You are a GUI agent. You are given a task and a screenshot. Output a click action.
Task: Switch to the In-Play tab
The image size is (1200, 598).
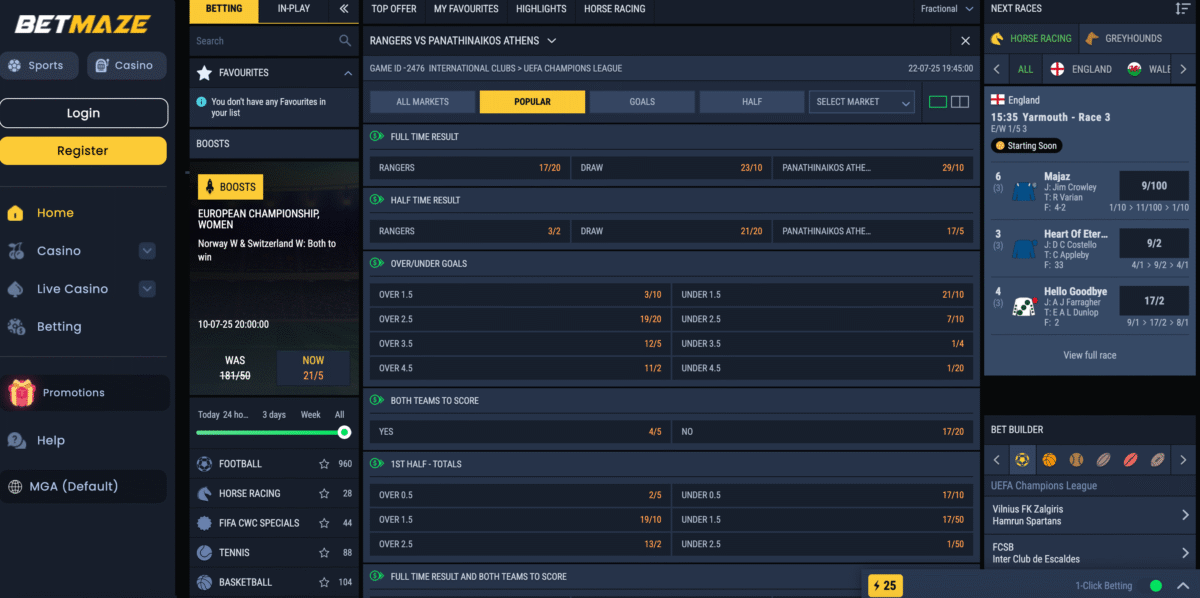pos(293,9)
